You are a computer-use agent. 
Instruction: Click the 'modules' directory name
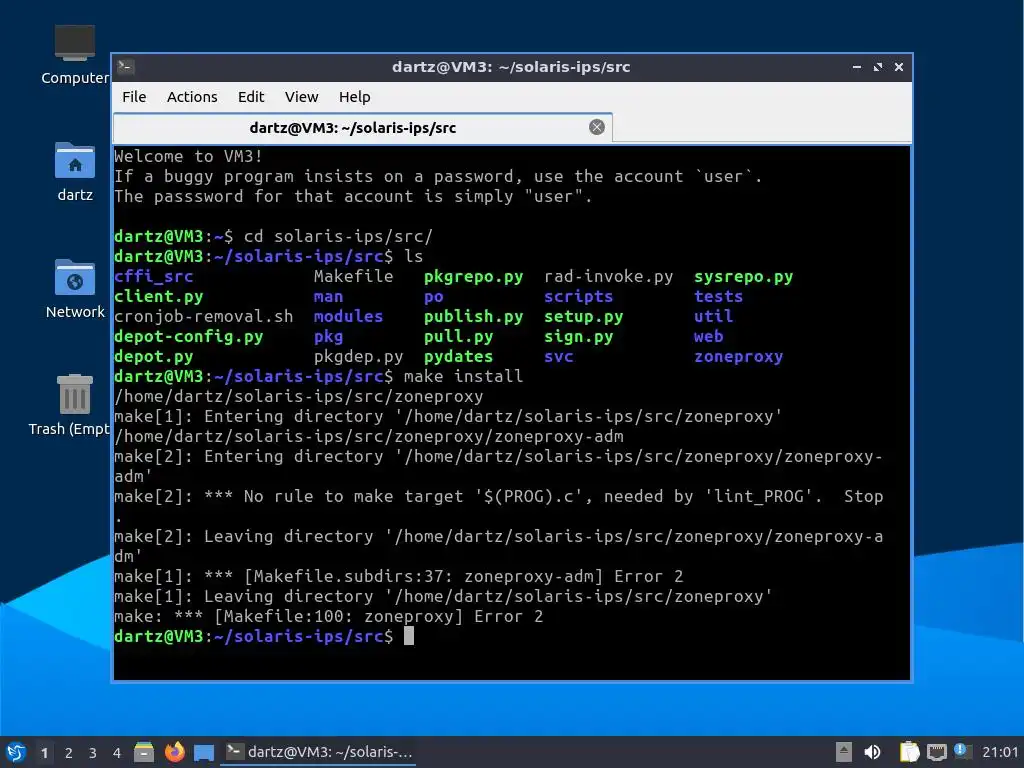click(348, 316)
